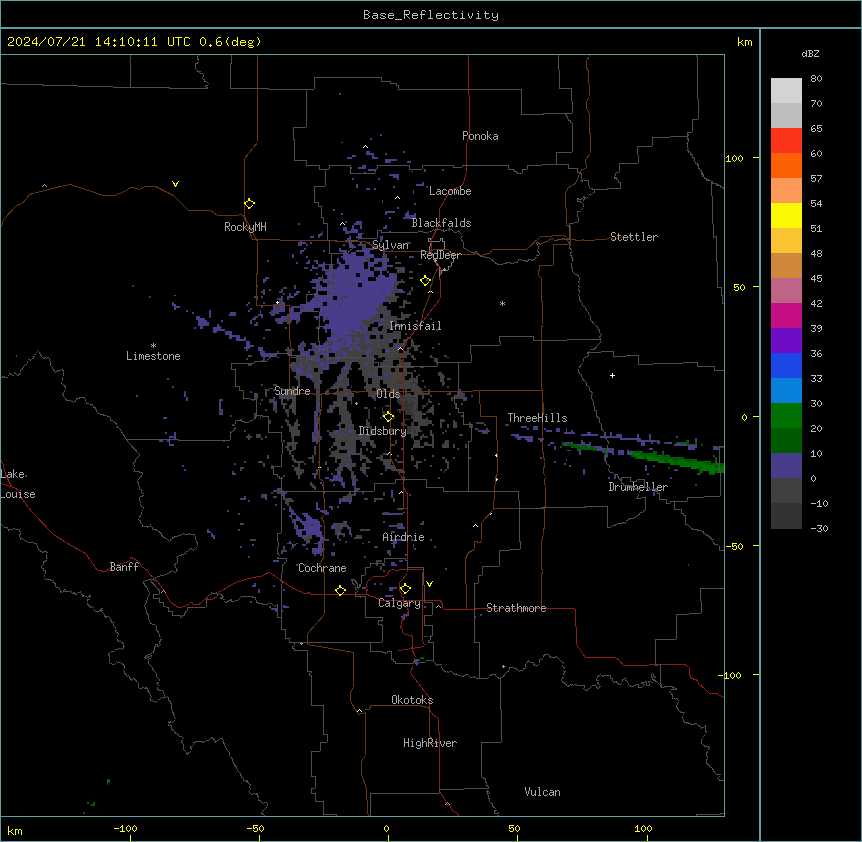Select the RockyMH map label
This screenshot has height=842, width=862.
coord(245,227)
